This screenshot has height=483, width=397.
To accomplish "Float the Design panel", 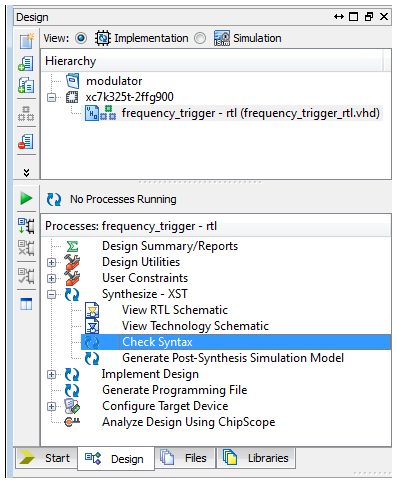I will tap(369, 17).
